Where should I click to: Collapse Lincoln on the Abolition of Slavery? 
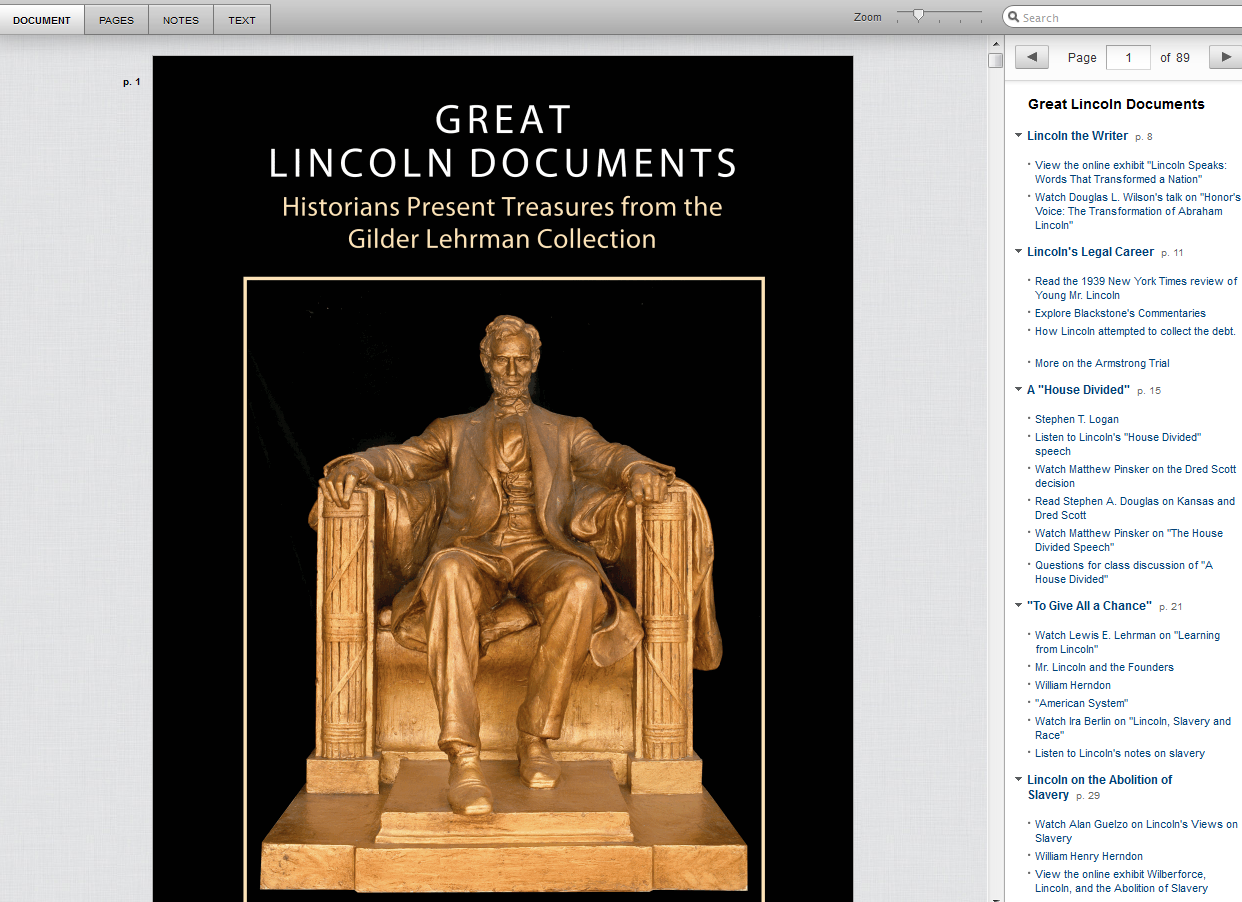1018,780
